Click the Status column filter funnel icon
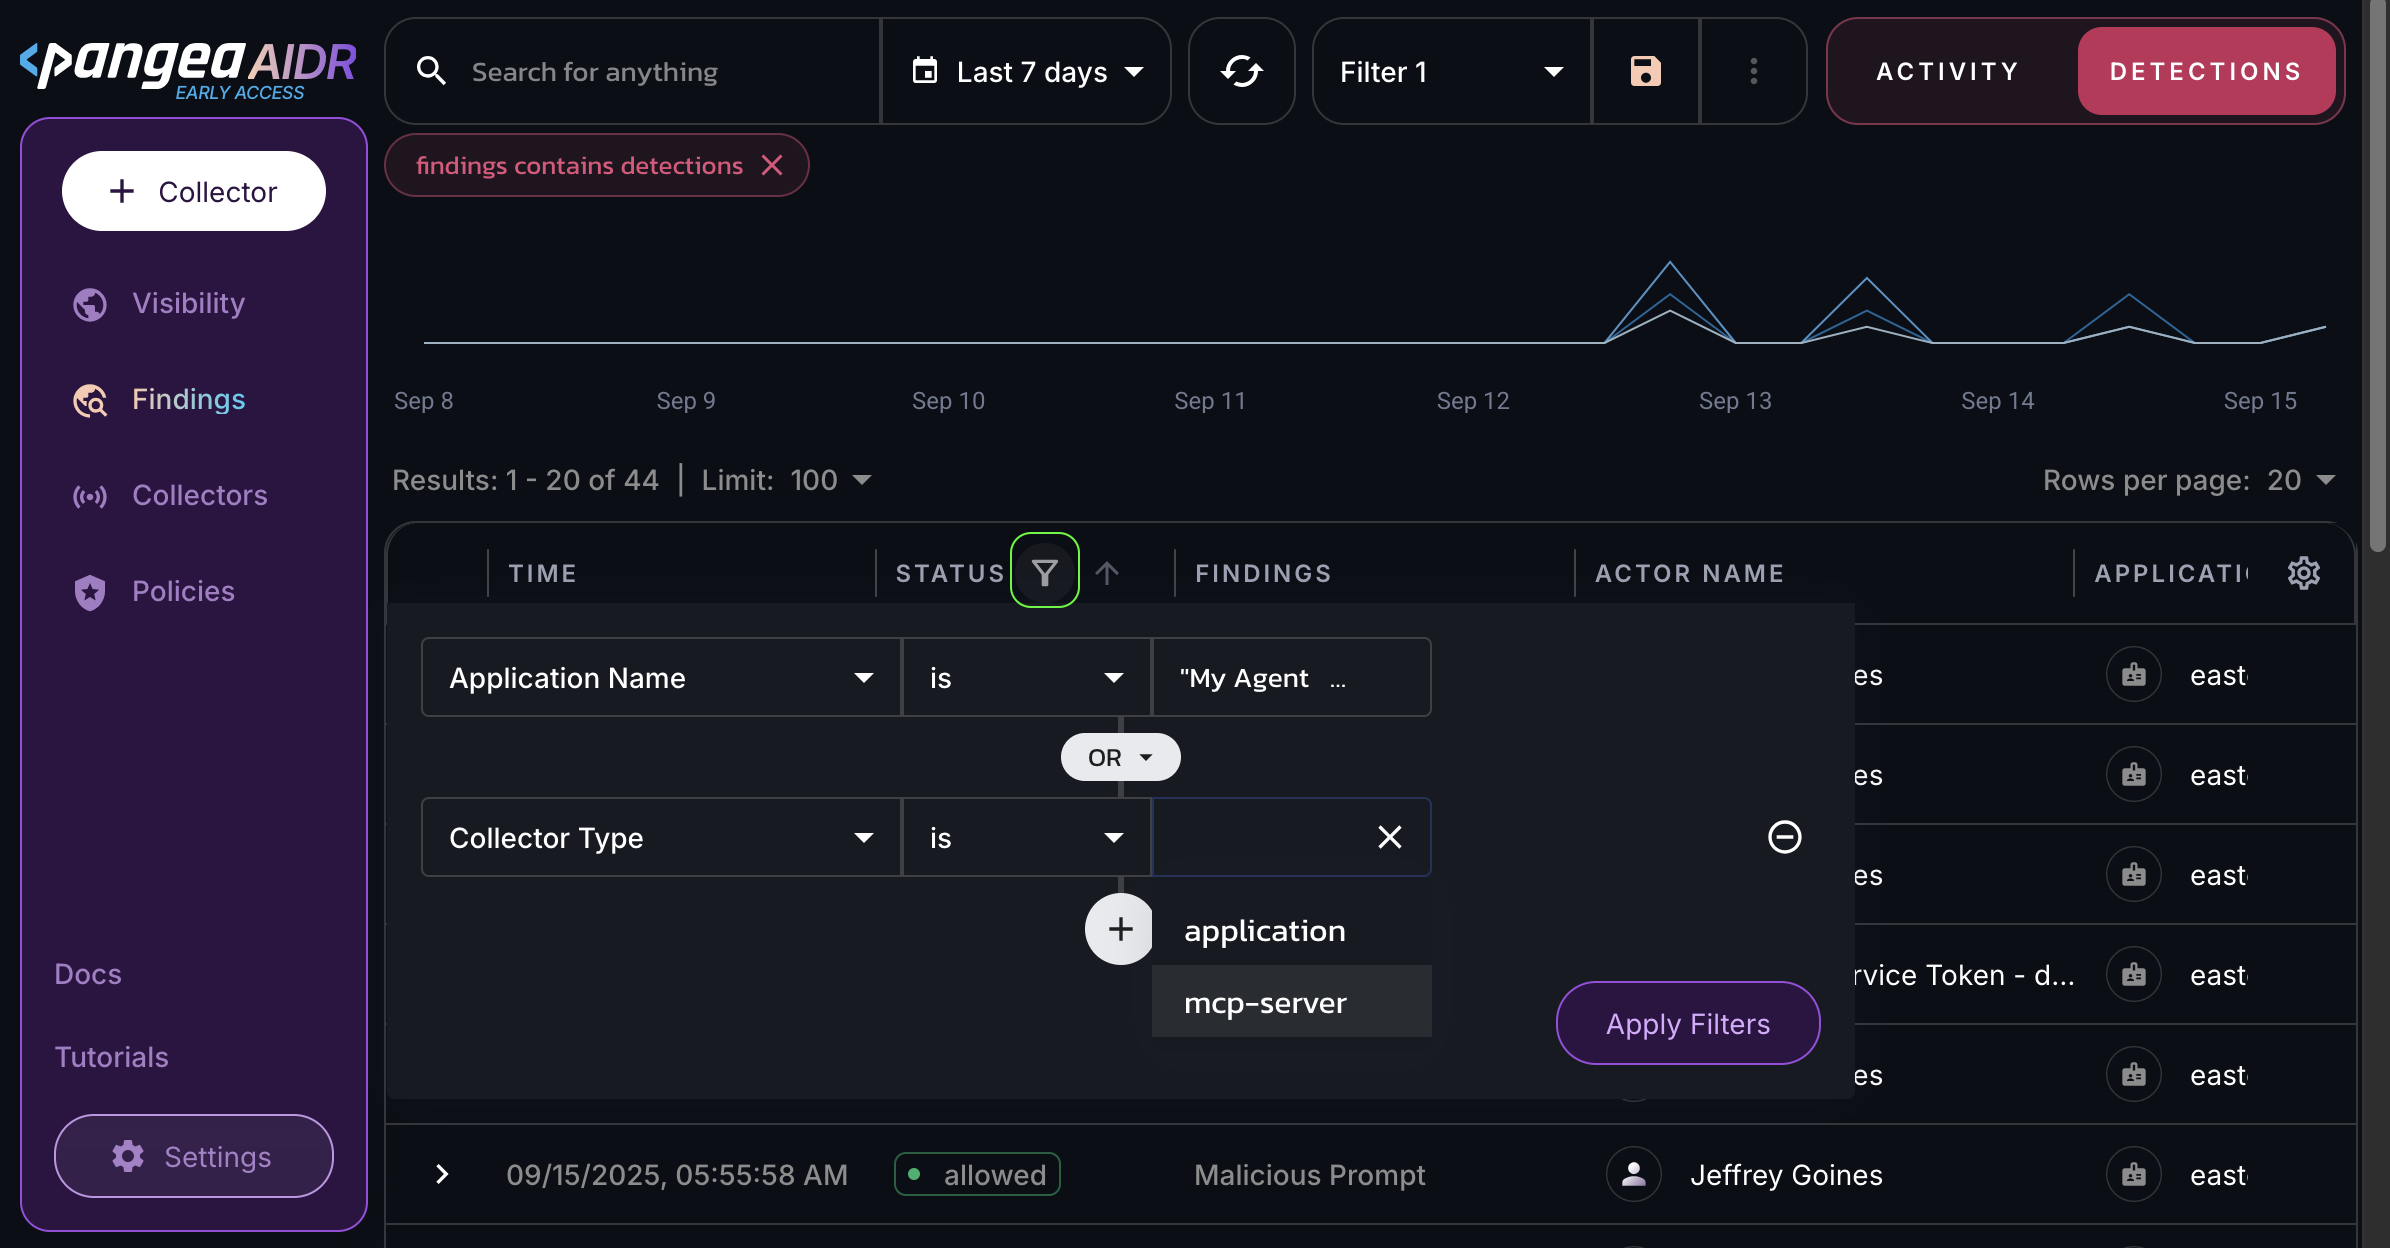This screenshot has width=2390, height=1248. pyautogui.click(x=1044, y=572)
